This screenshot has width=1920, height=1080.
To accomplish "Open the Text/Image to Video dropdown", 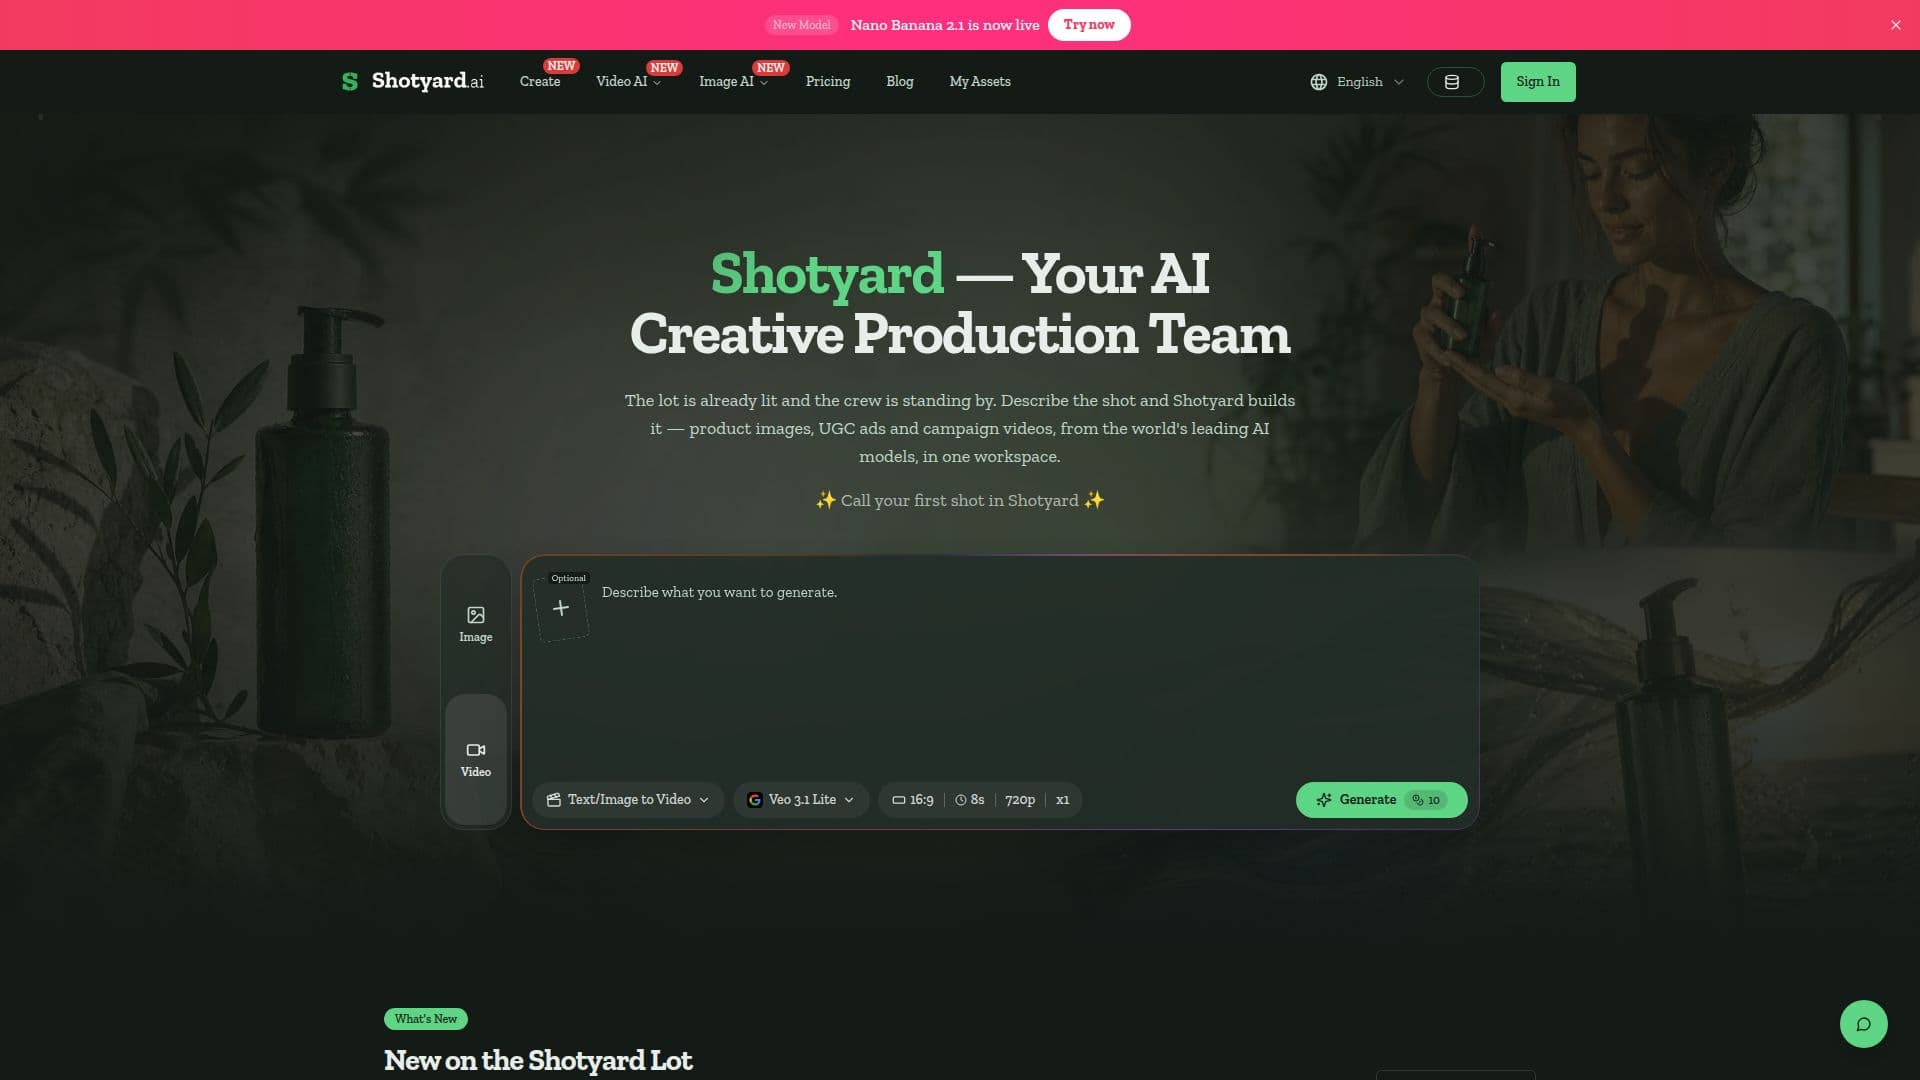I will [x=628, y=800].
